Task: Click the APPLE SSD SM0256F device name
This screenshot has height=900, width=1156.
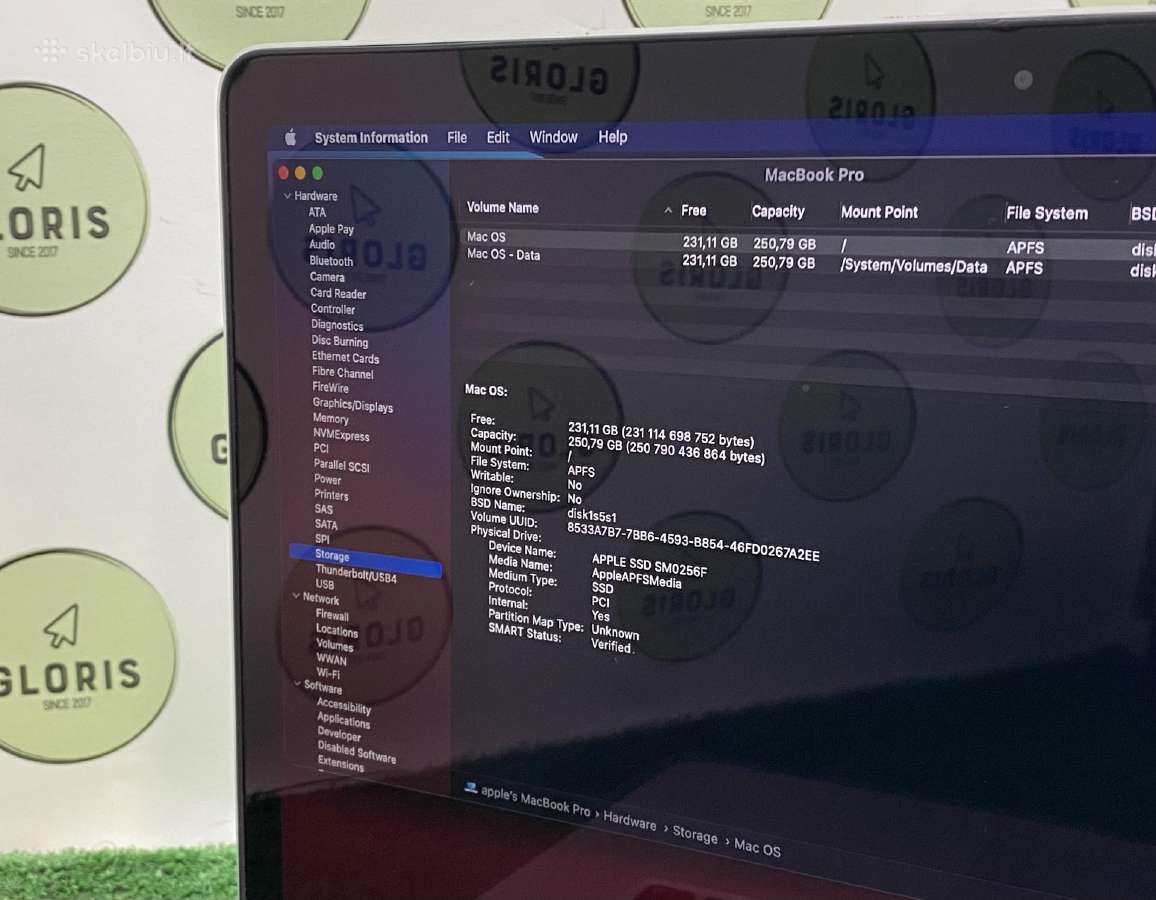Action: click(x=650, y=566)
